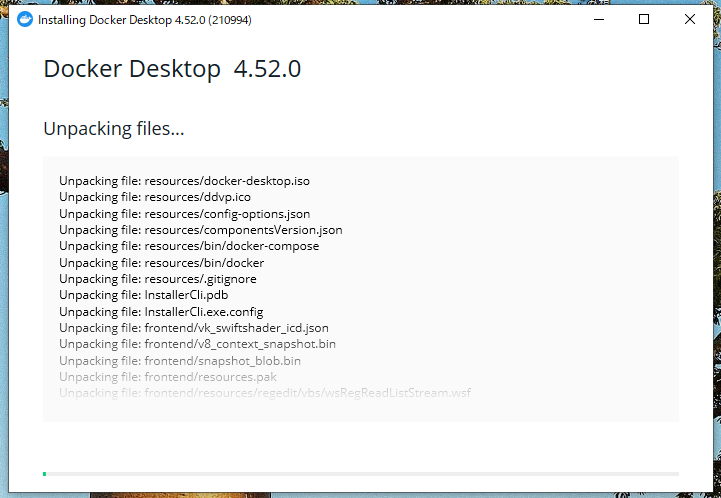The image size is (721, 498).
Task: Click the vk_swiftshader_icd.json log line
Action: (193, 328)
